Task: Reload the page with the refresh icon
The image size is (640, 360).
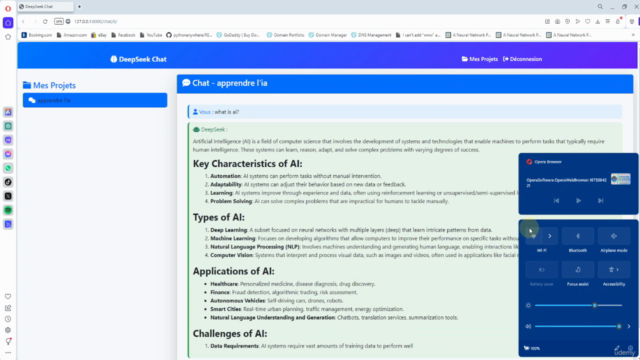Action: (x=45, y=22)
